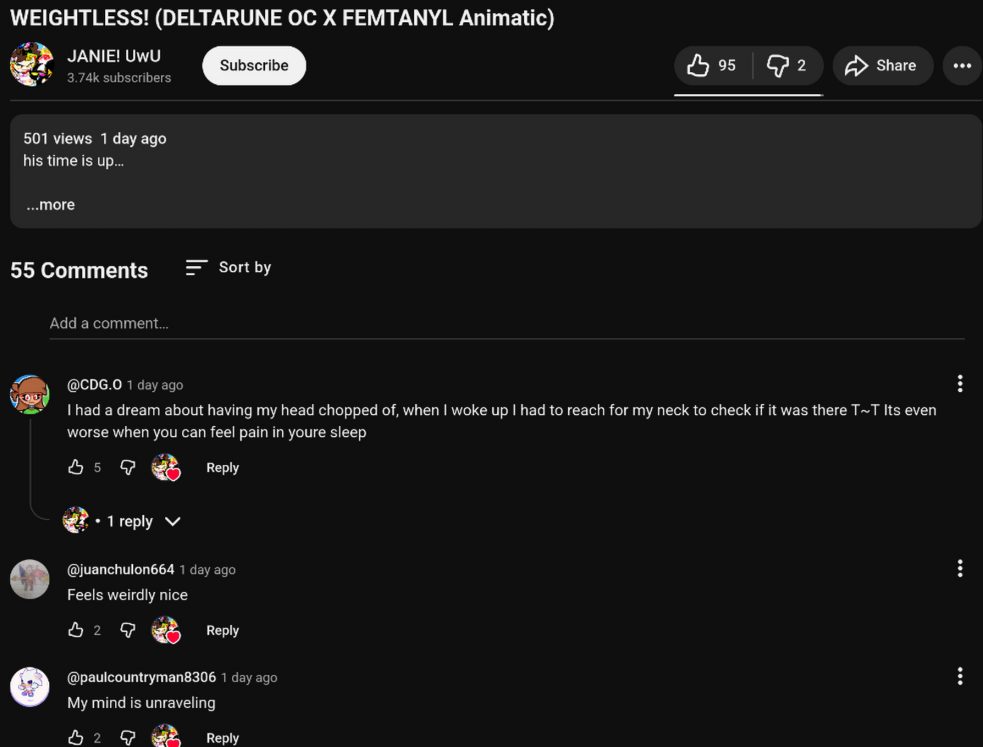
Task: Expand description with ...more
Action: click(50, 205)
